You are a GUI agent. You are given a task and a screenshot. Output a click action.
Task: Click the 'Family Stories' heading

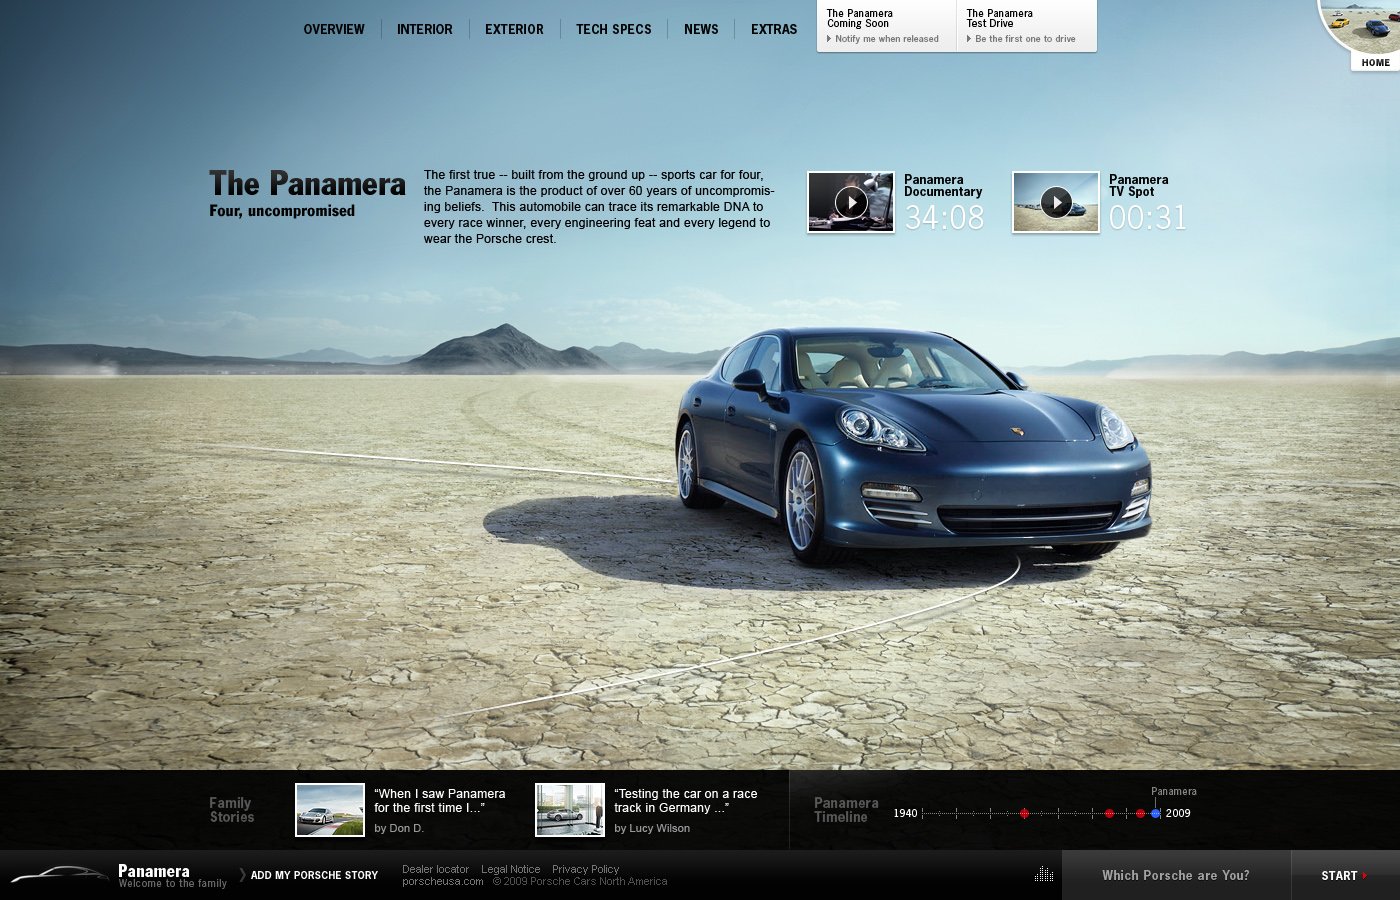232,810
